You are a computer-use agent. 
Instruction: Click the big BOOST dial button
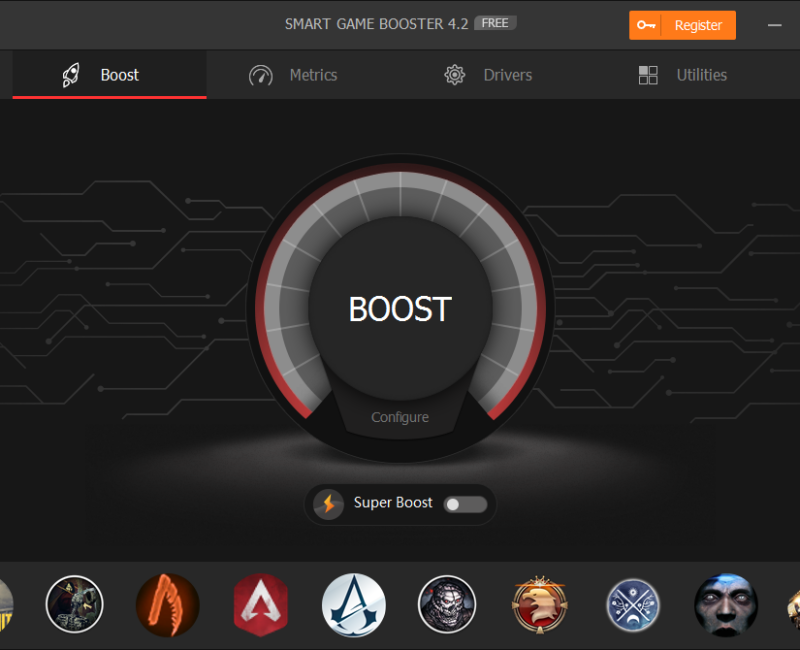pyautogui.click(x=400, y=308)
